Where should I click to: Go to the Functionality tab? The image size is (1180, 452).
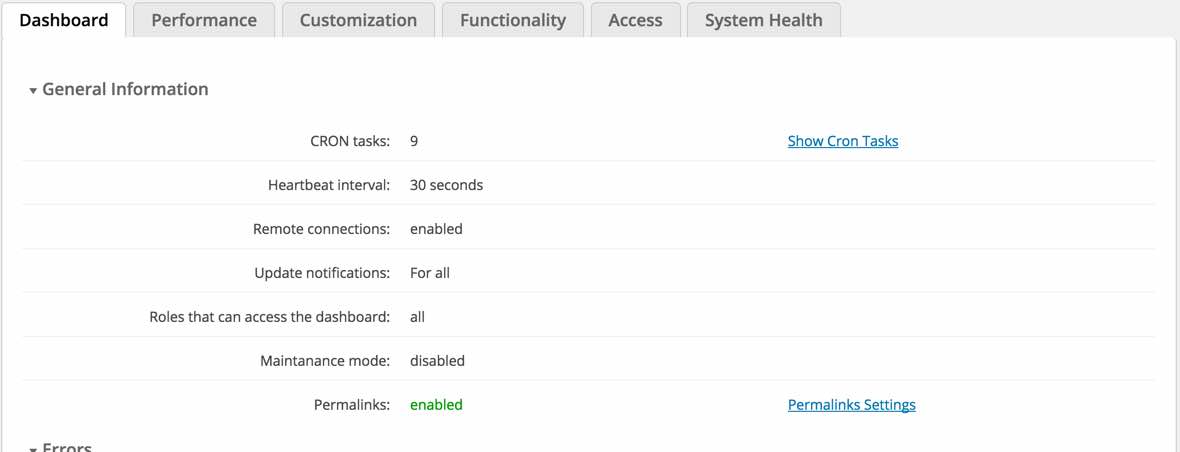(x=513, y=20)
